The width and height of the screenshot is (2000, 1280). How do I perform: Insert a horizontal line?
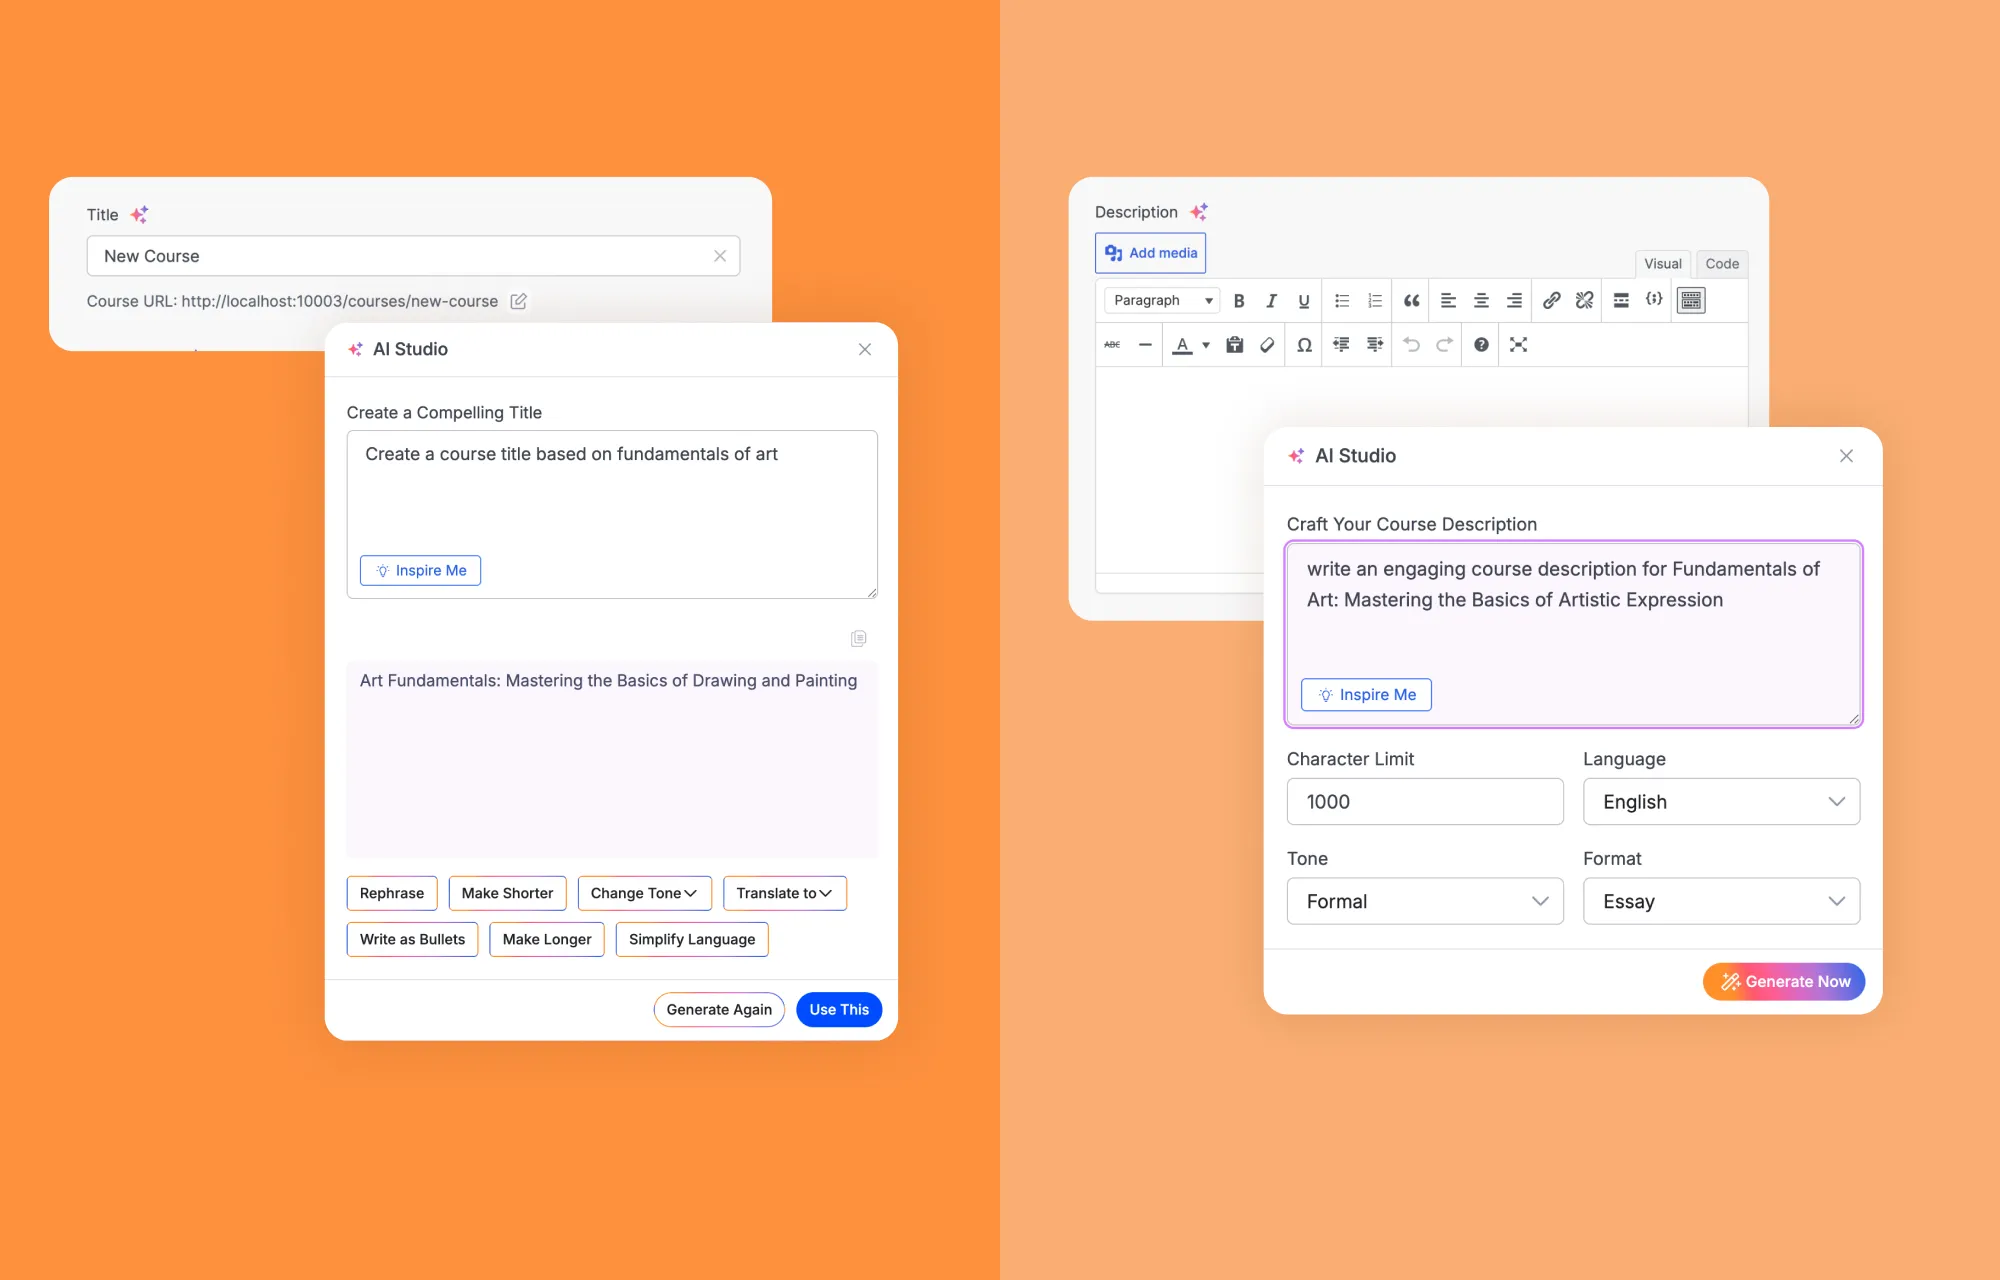pos(1145,344)
